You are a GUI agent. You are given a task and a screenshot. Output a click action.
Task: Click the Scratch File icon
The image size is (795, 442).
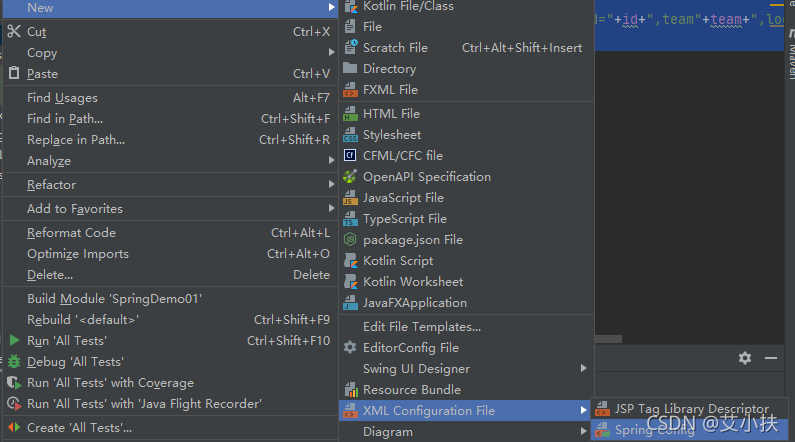click(350, 47)
